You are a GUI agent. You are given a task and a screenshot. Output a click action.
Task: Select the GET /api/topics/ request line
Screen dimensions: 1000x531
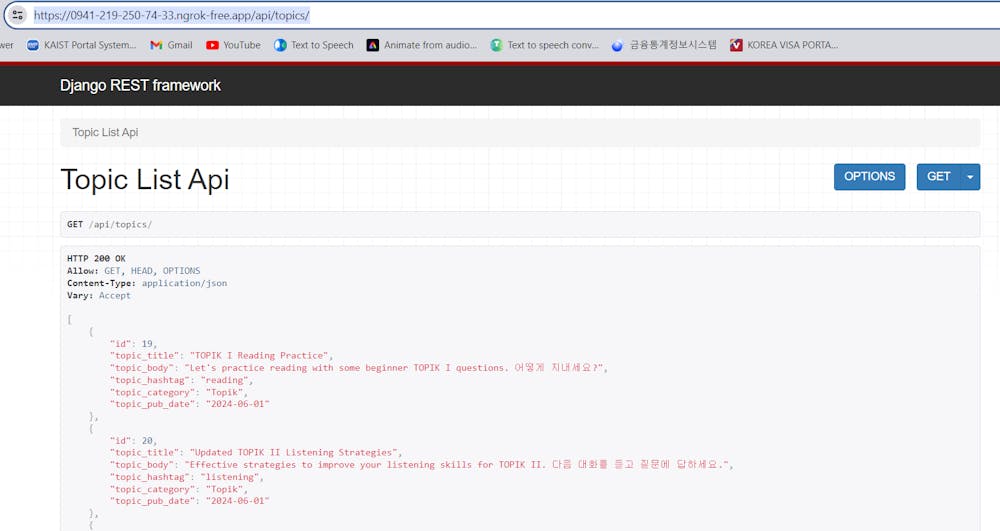110,224
